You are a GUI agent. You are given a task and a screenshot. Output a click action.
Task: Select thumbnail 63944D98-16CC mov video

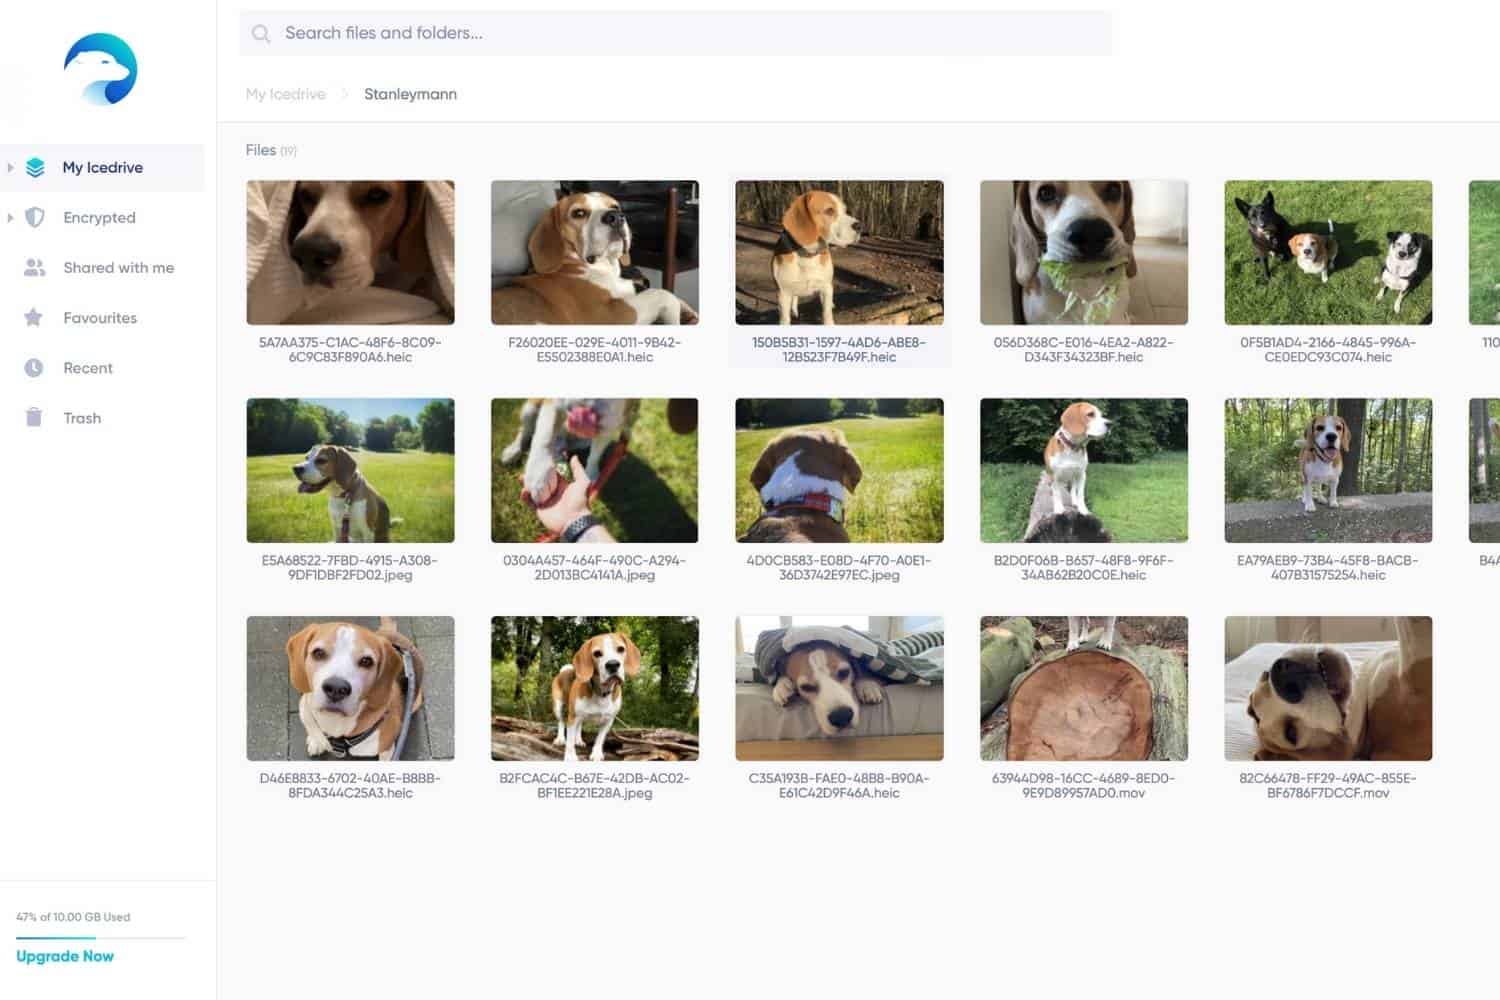pos(1084,688)
